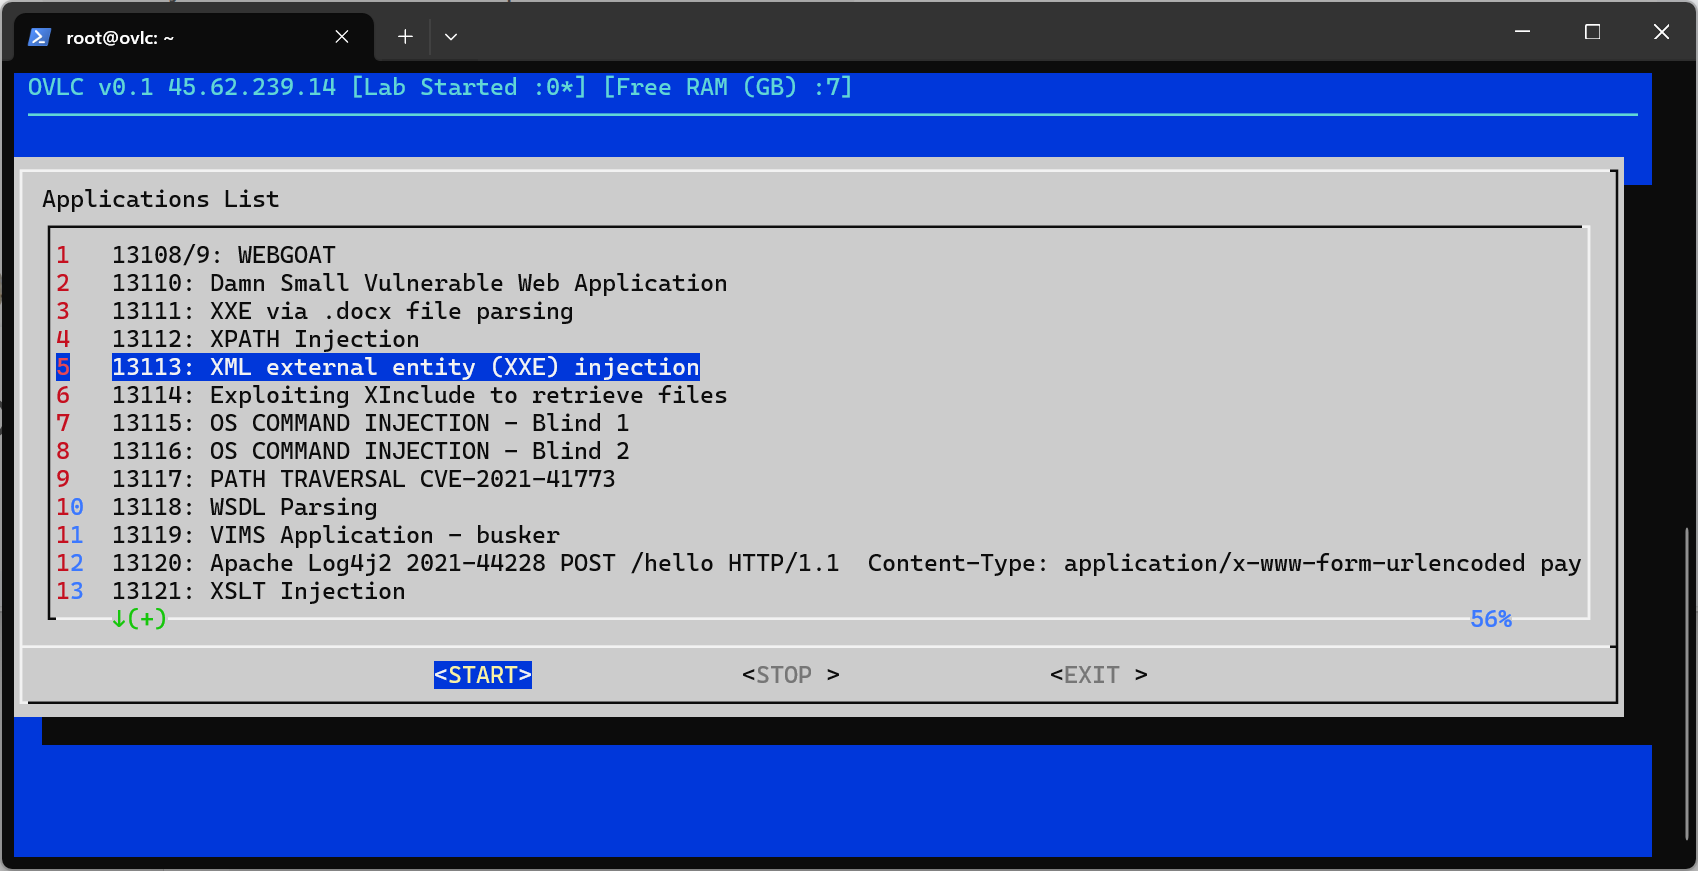
Task: Close the root@ovlc tab
Action: coord(342,37)
